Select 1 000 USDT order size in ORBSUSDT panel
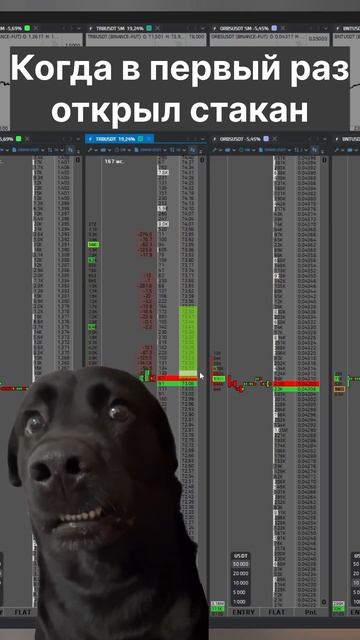Screen dimensions: 360x640 pos(240,602)
